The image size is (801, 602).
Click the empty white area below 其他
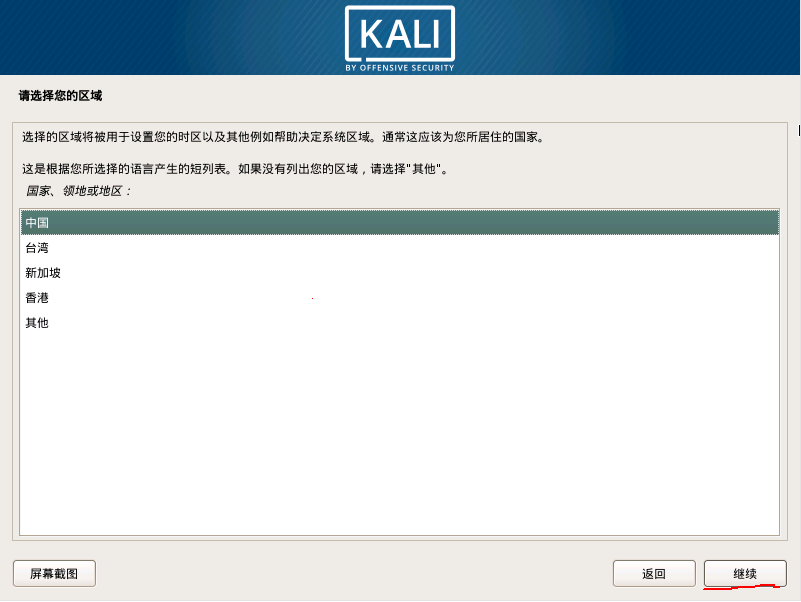[x=399, y=434]
